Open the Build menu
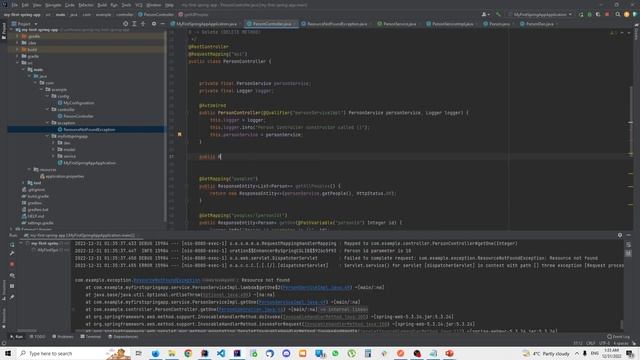The height and width of the screenshot is (360, 640). point(102,5)
